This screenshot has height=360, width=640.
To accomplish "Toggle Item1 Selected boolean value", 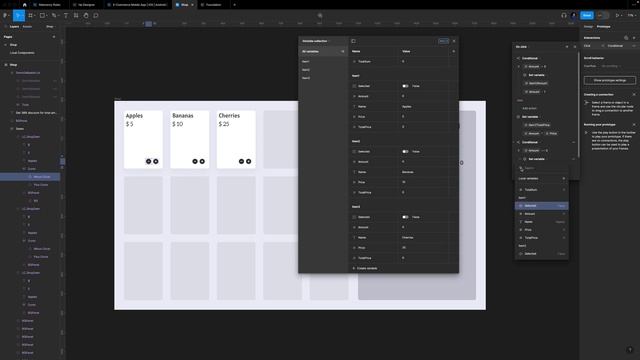I will click(x=405, y=86).
